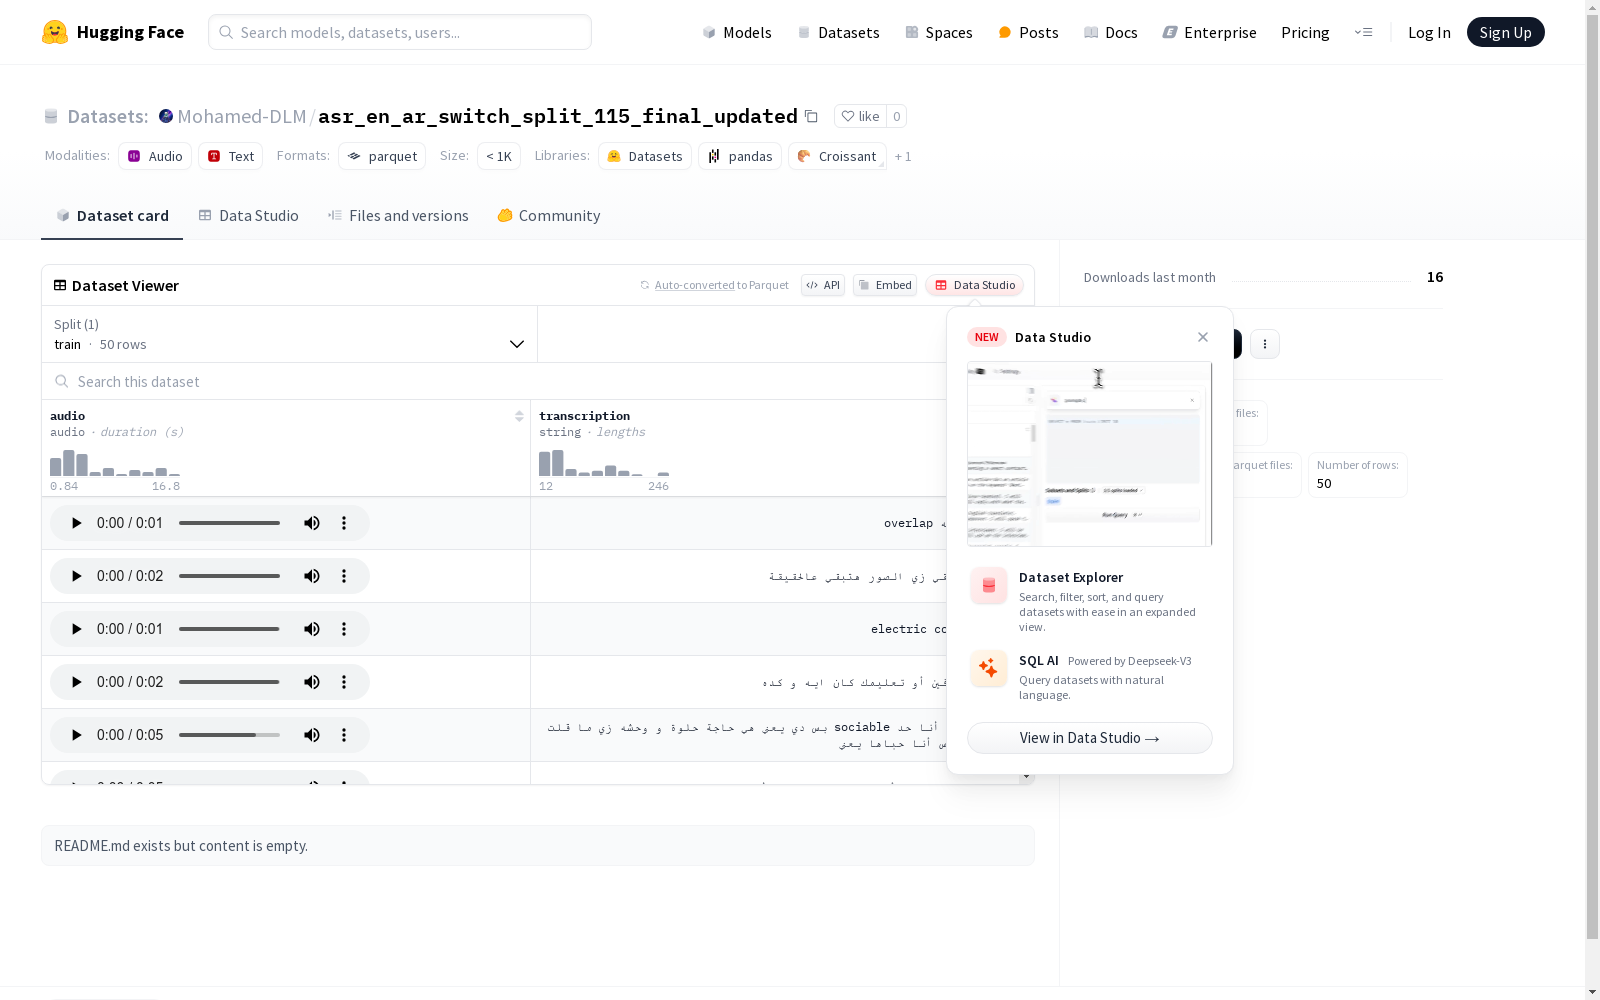Close the Data Studio popup
This screenshot has height=1000, width=1600.
1203,337
